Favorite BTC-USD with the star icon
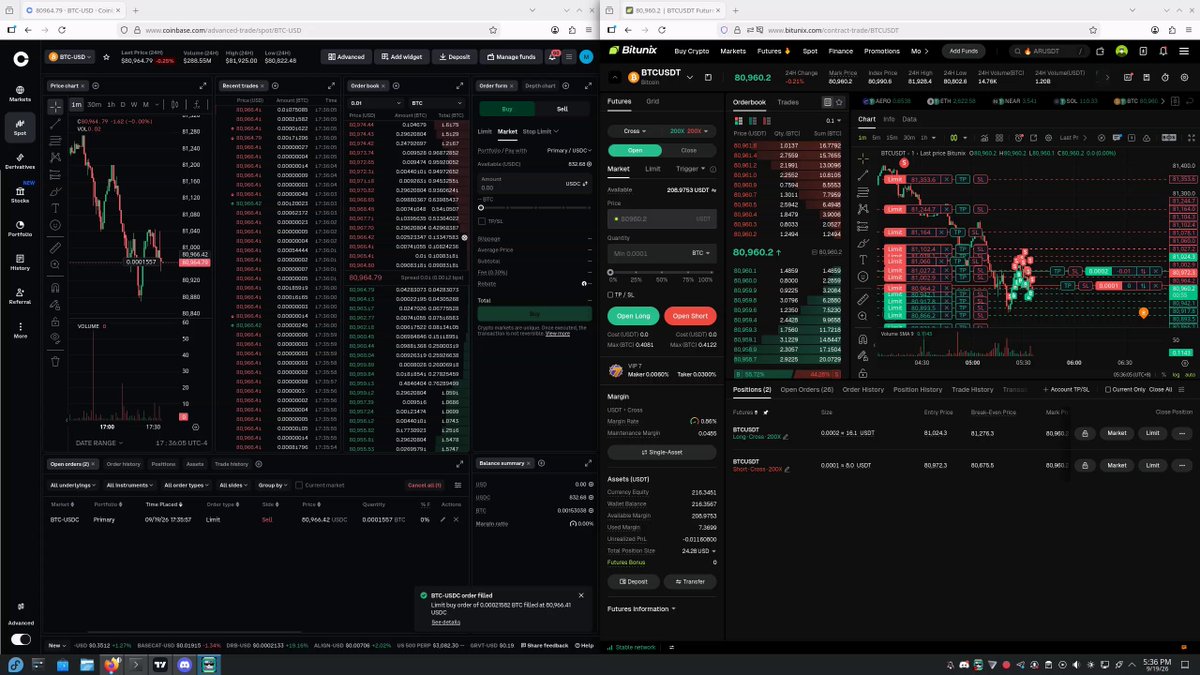The height and width of the screenshot is (675, 1200). [x=106, y=57]
